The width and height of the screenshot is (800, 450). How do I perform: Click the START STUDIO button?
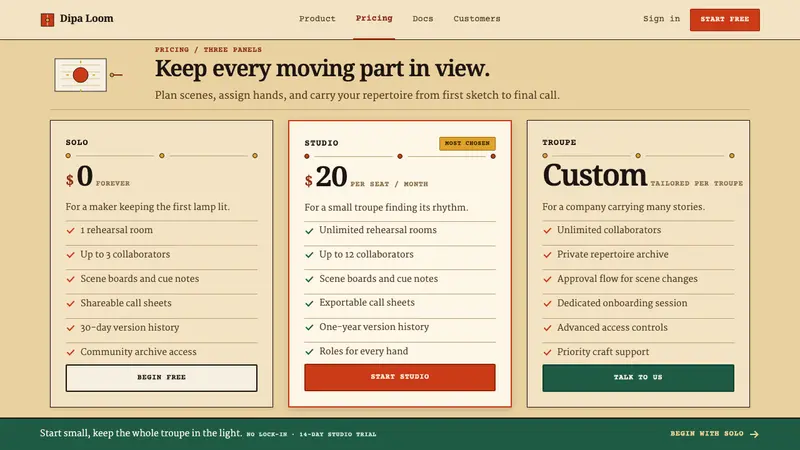[399, 377]
